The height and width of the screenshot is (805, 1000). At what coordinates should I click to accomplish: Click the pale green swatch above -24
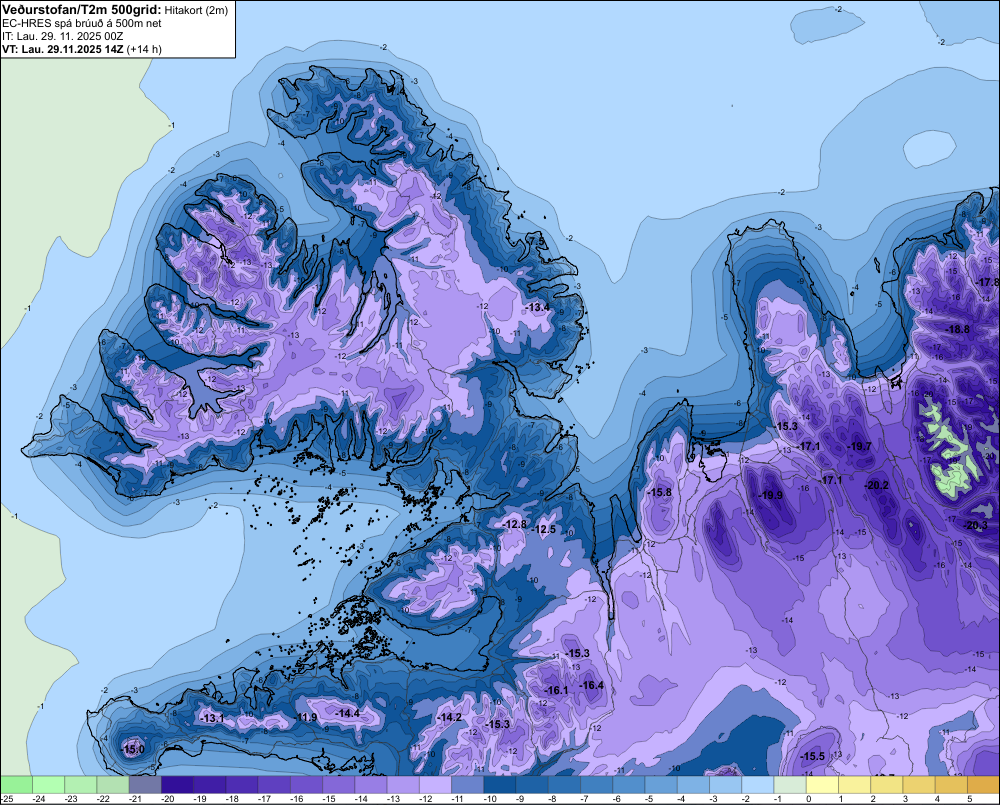(x=48, y=784)
